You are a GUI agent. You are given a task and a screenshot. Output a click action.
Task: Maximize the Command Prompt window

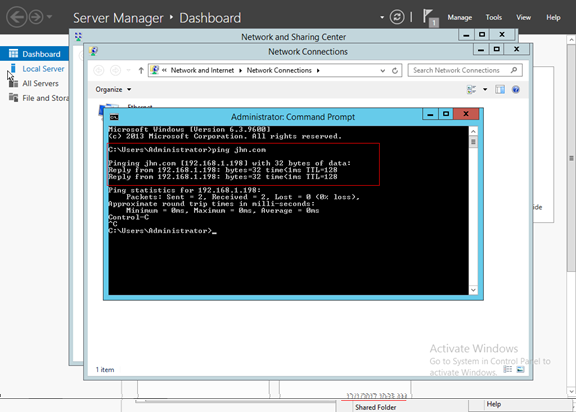click(x=446, y=114)
